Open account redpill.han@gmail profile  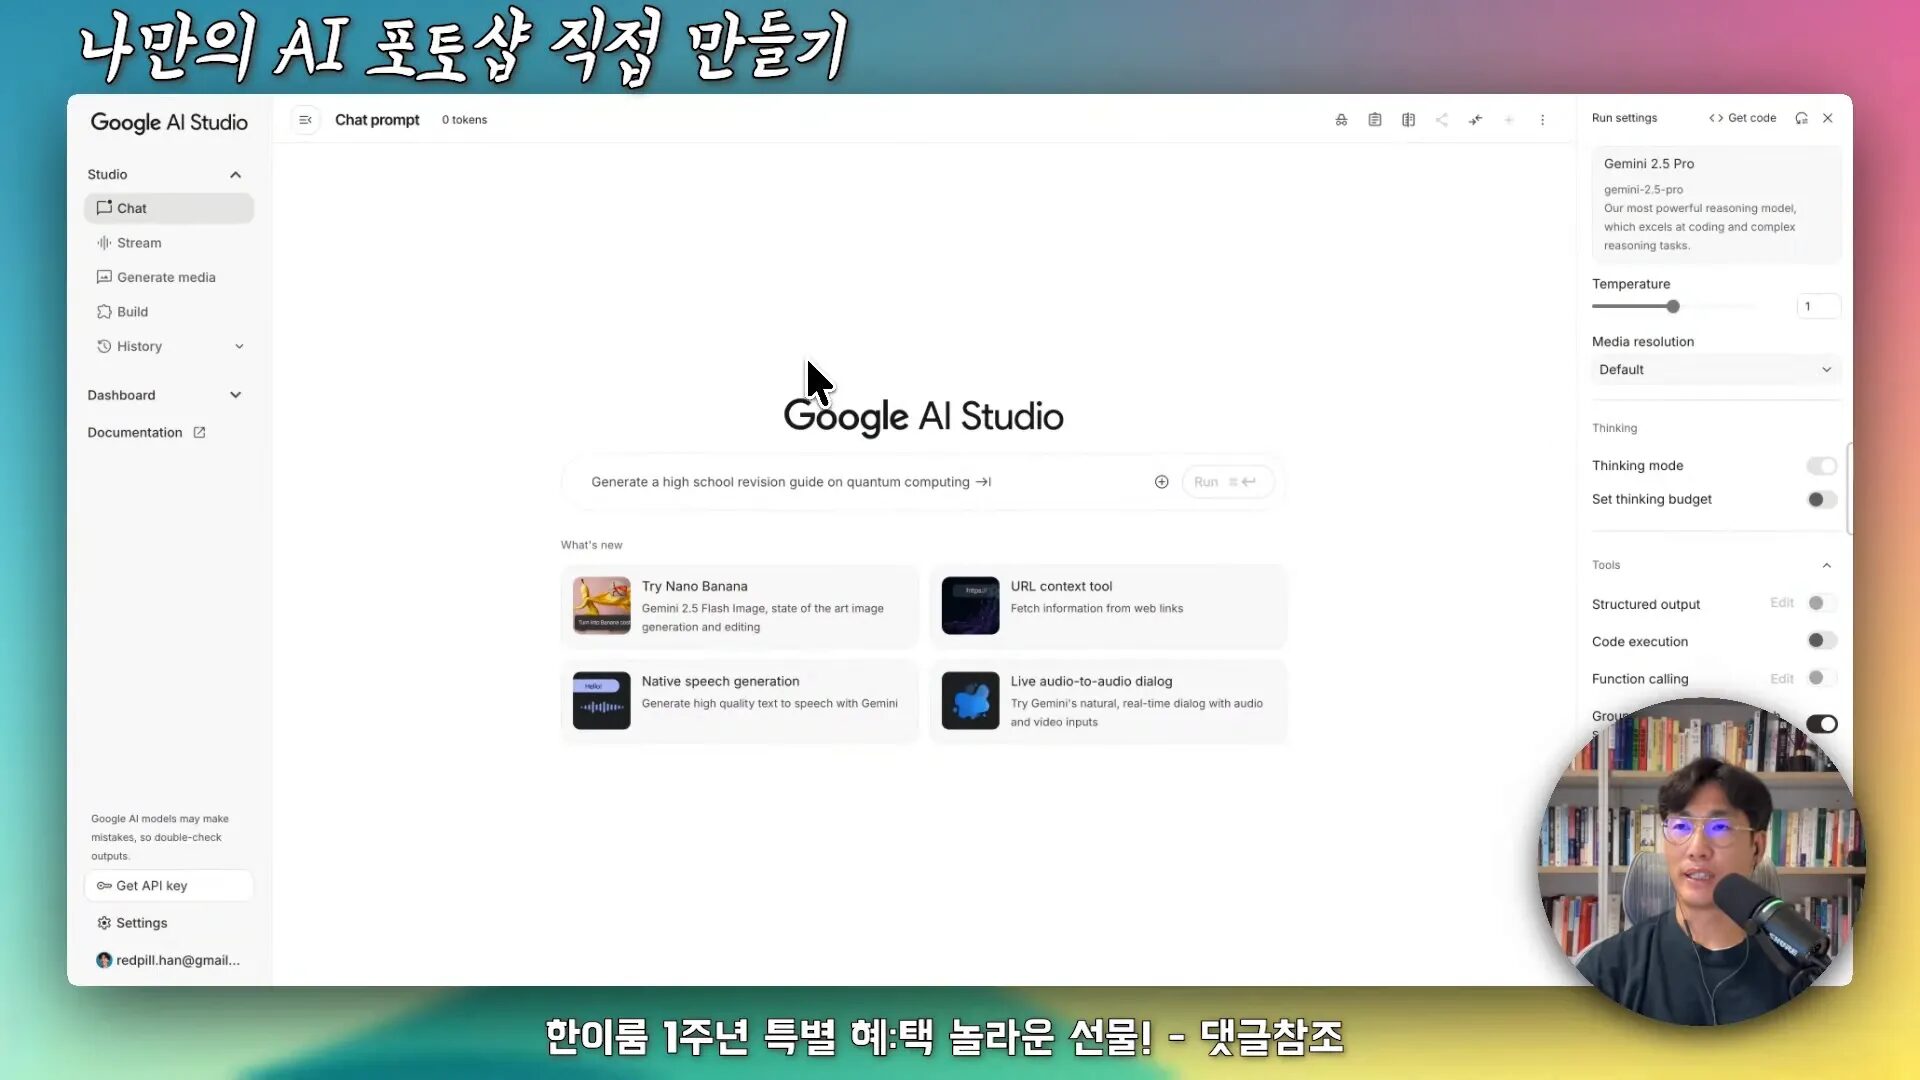[168, 960]
